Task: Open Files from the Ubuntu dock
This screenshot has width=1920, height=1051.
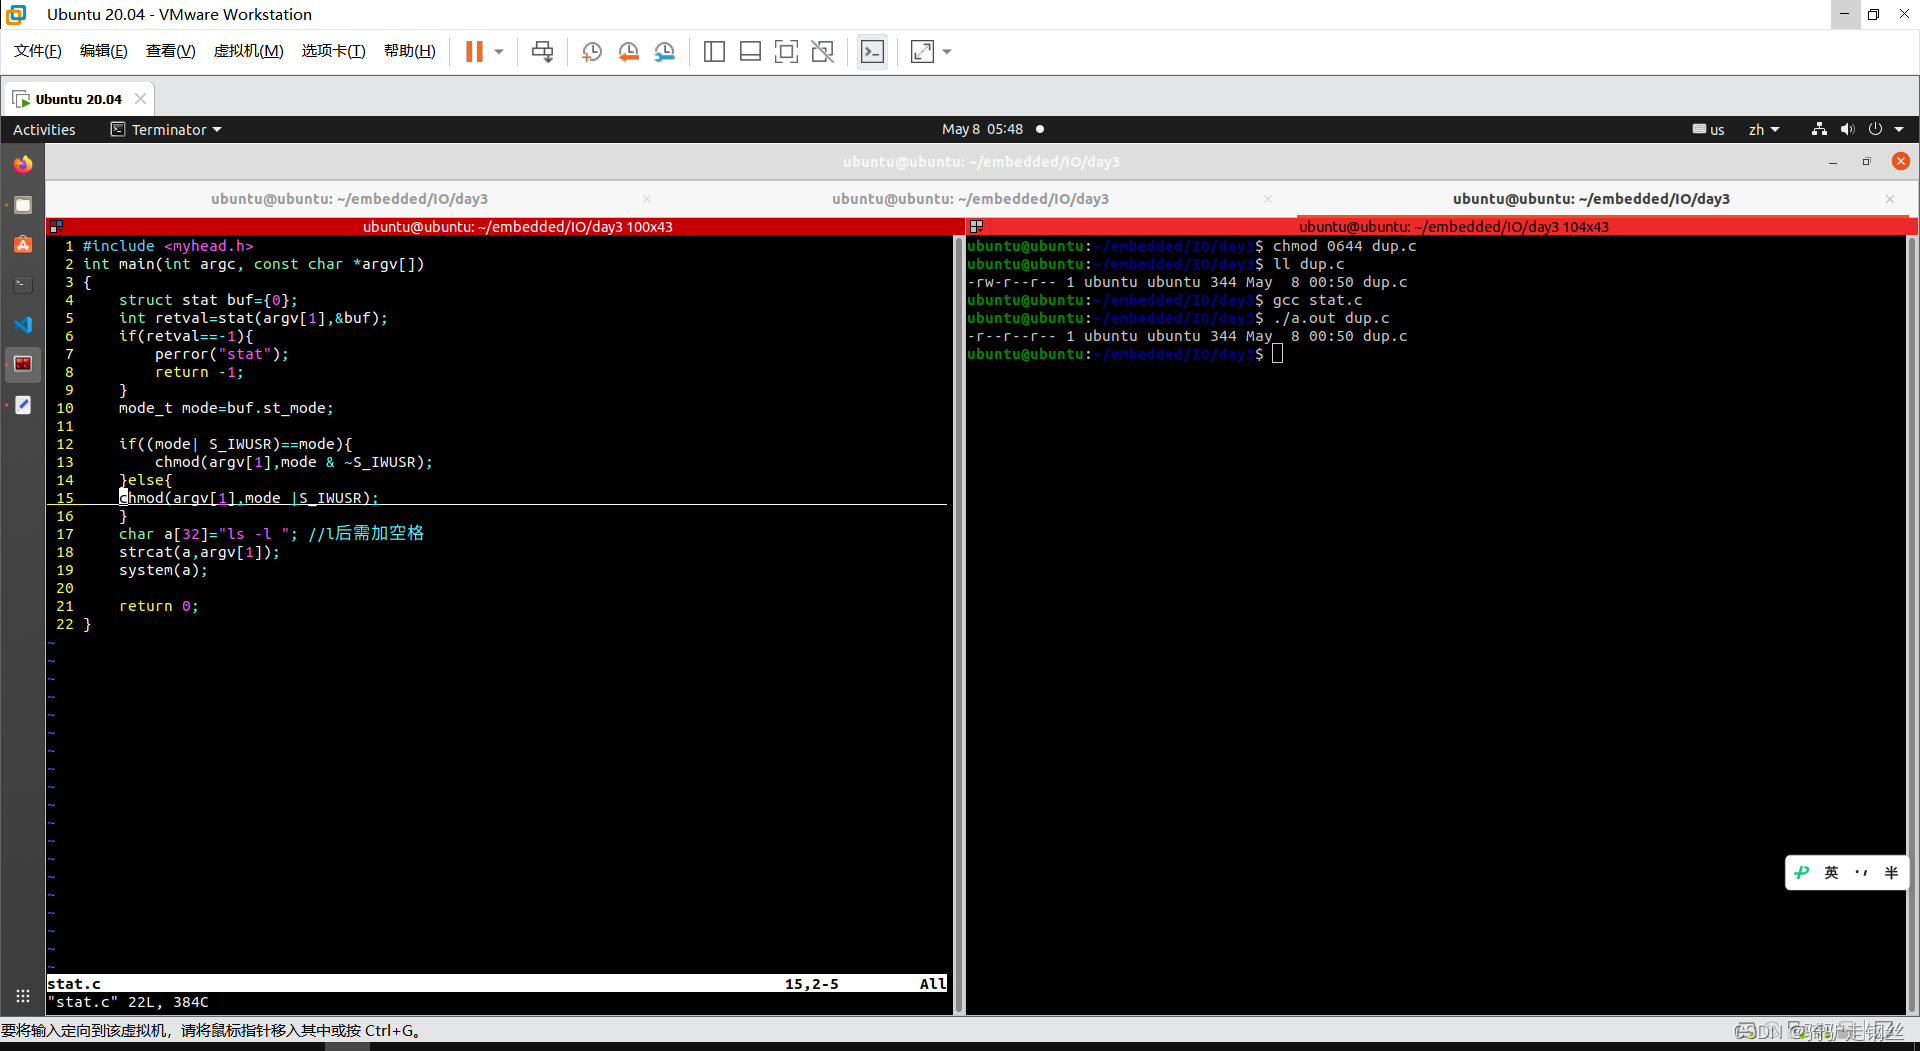Action: coord(23,205)
